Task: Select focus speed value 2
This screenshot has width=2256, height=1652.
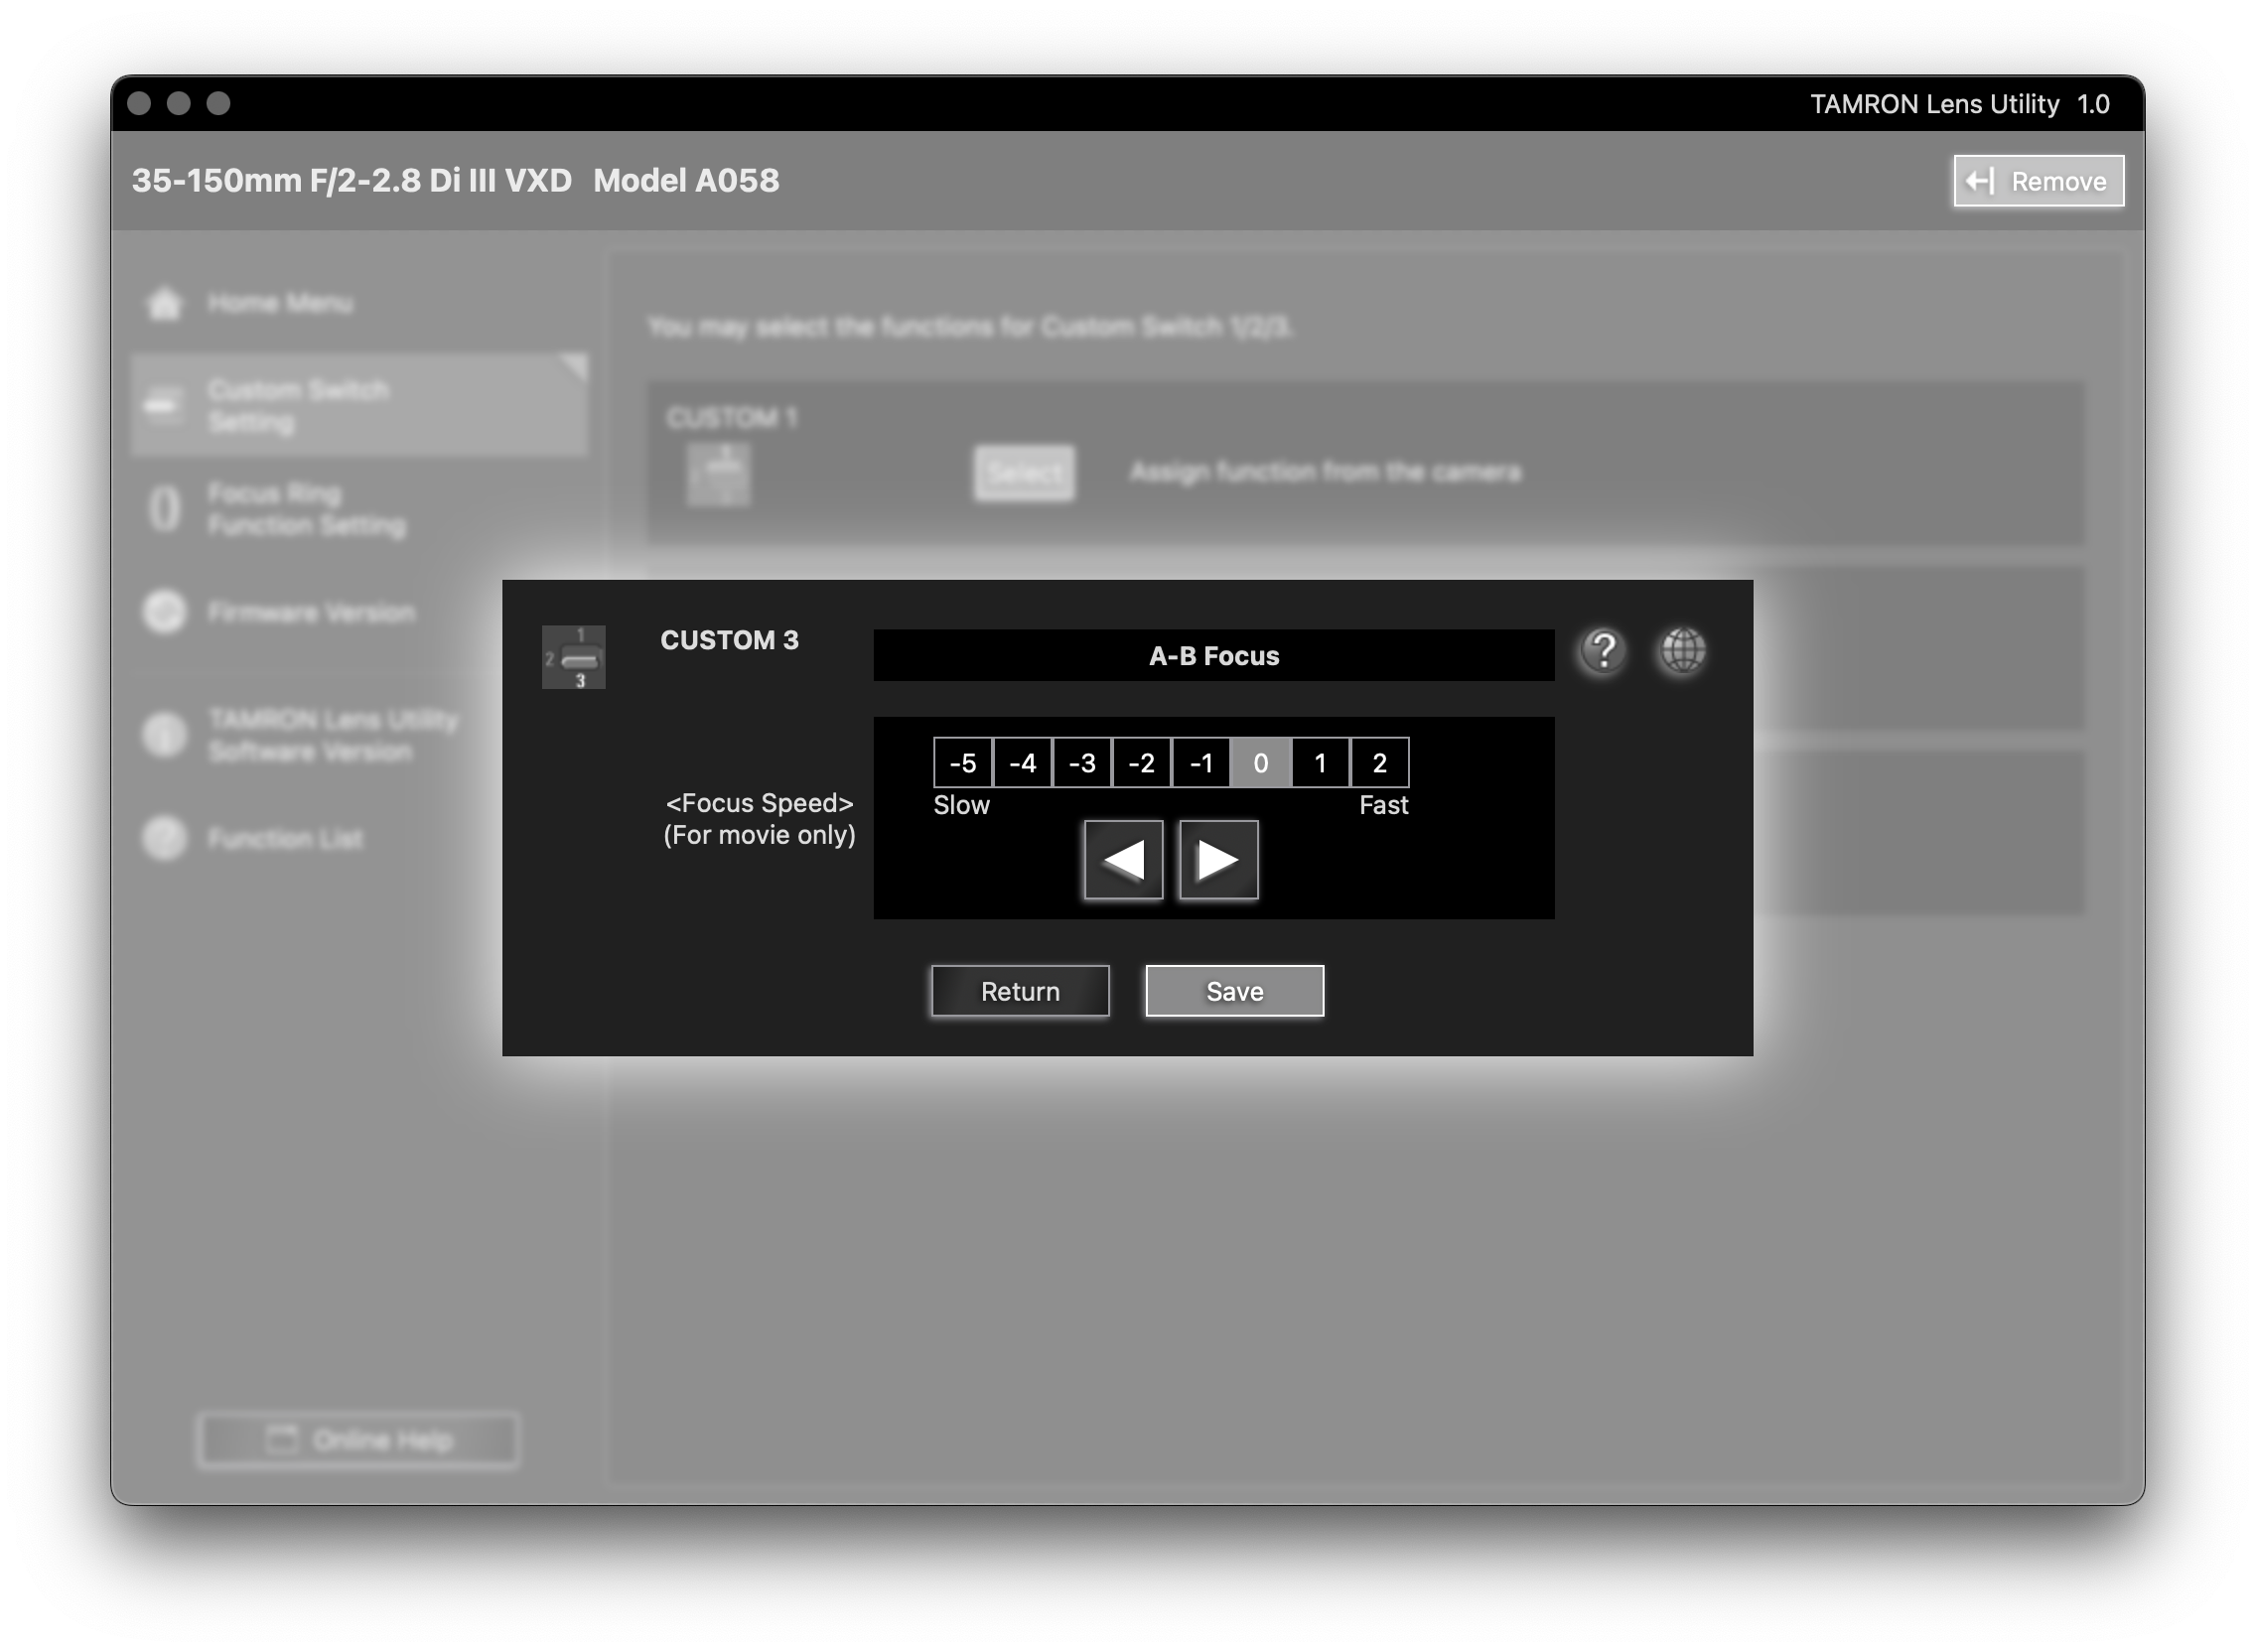Action: (1379, 763)
